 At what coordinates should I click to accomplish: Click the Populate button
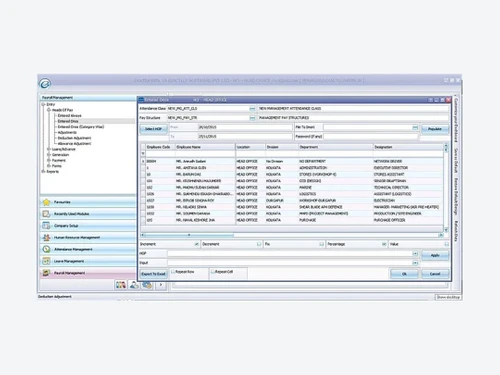tap(435, 129)
